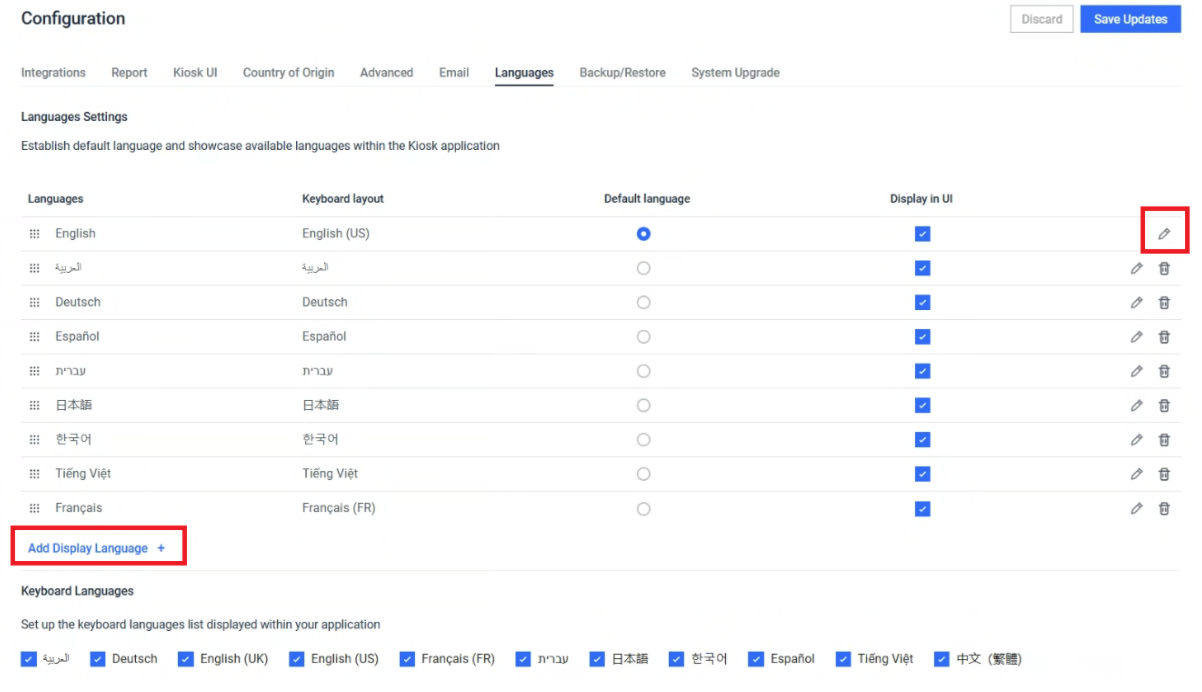The height and width of the screenshot is (692, 1202).
Task: Delete the Tiếng Việt language row
Action: [x=1164, y=474]
